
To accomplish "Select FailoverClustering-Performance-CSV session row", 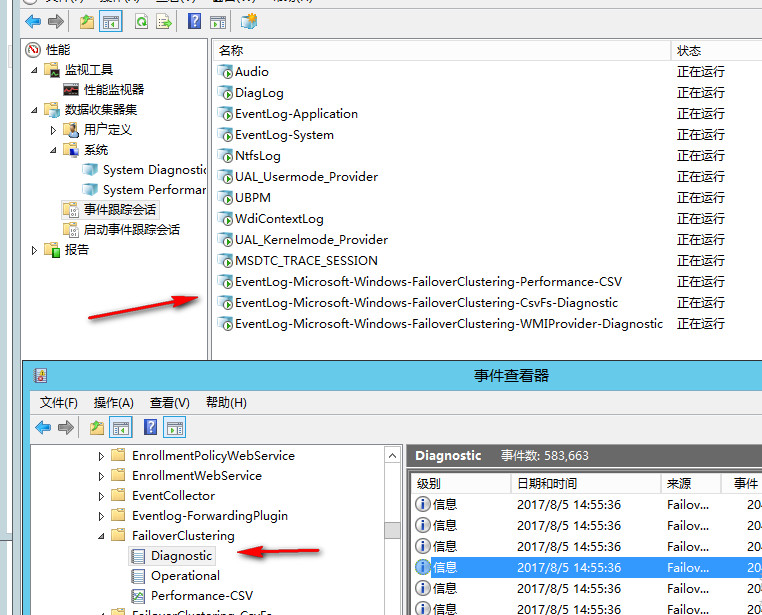I will coord(420,282).
